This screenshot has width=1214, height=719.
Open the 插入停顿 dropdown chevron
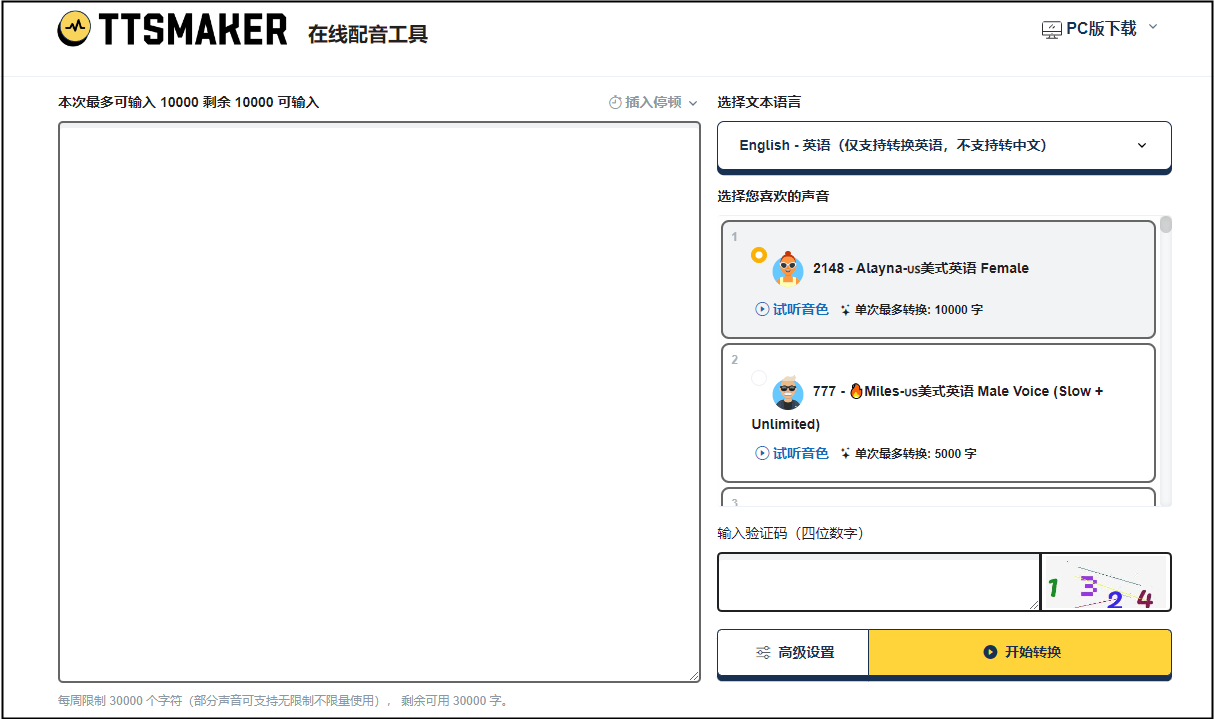click(x=693, y=103)
